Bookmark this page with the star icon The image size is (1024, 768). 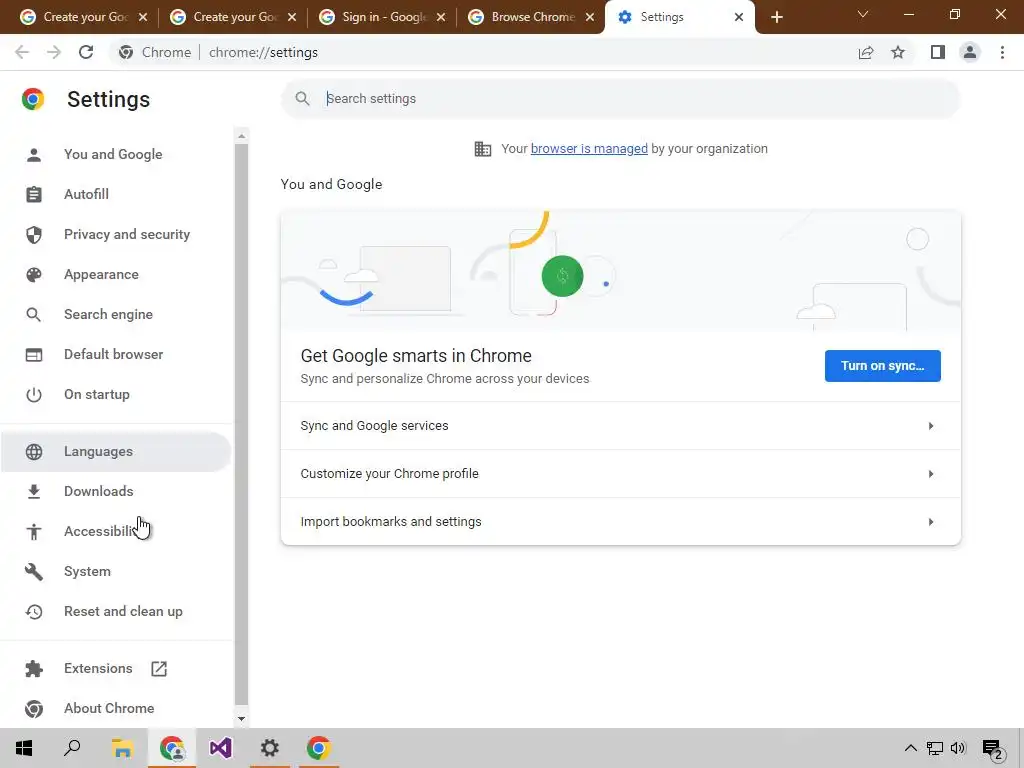898,52
